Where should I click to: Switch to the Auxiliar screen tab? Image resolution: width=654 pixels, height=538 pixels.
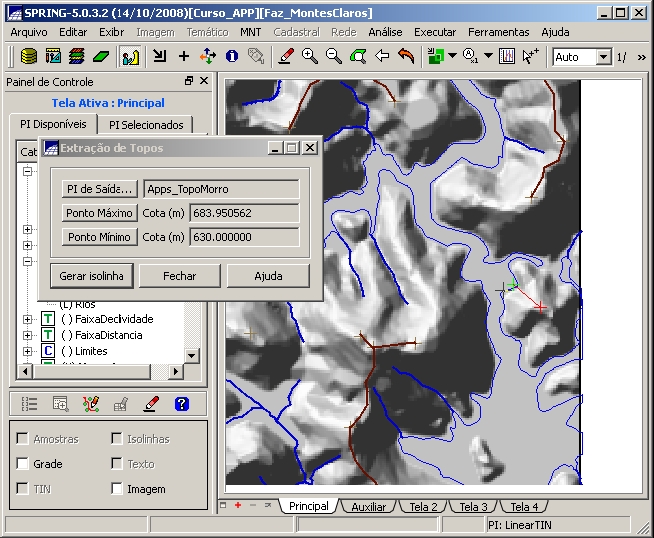click(368, 507)
